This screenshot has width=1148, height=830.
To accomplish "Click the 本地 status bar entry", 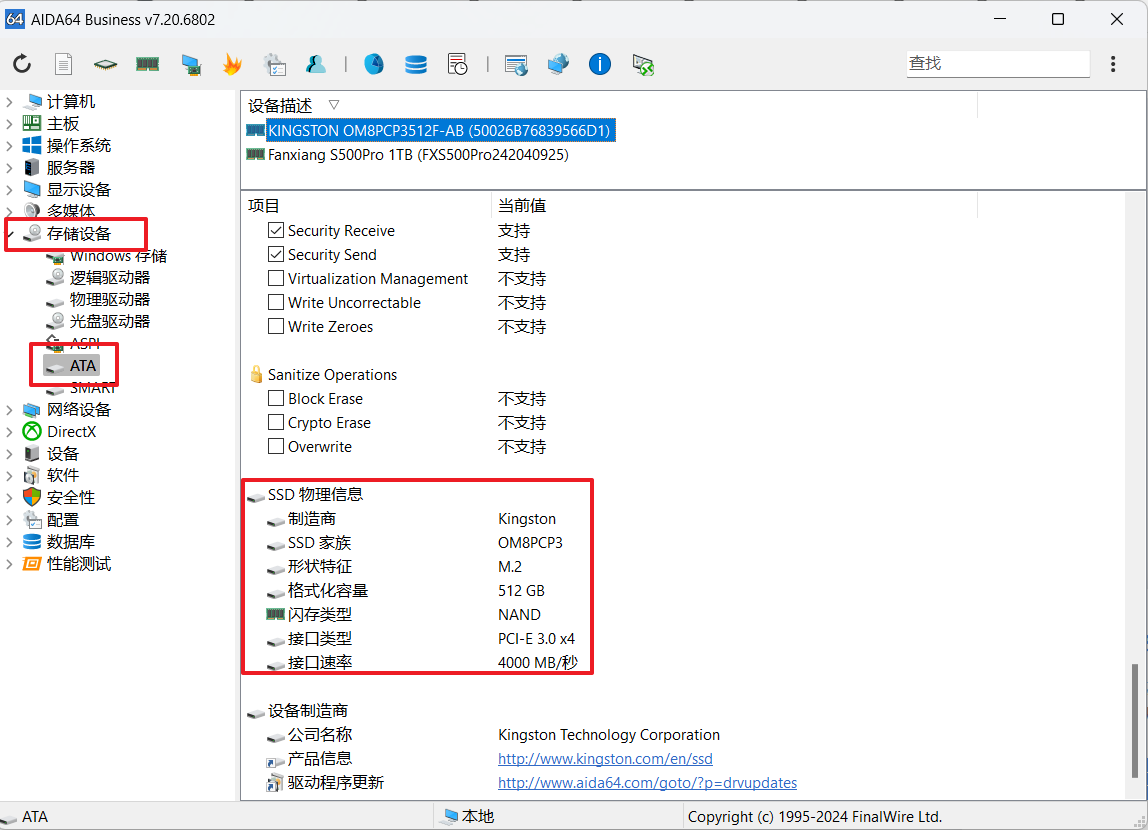I will (x=477, y=816).
